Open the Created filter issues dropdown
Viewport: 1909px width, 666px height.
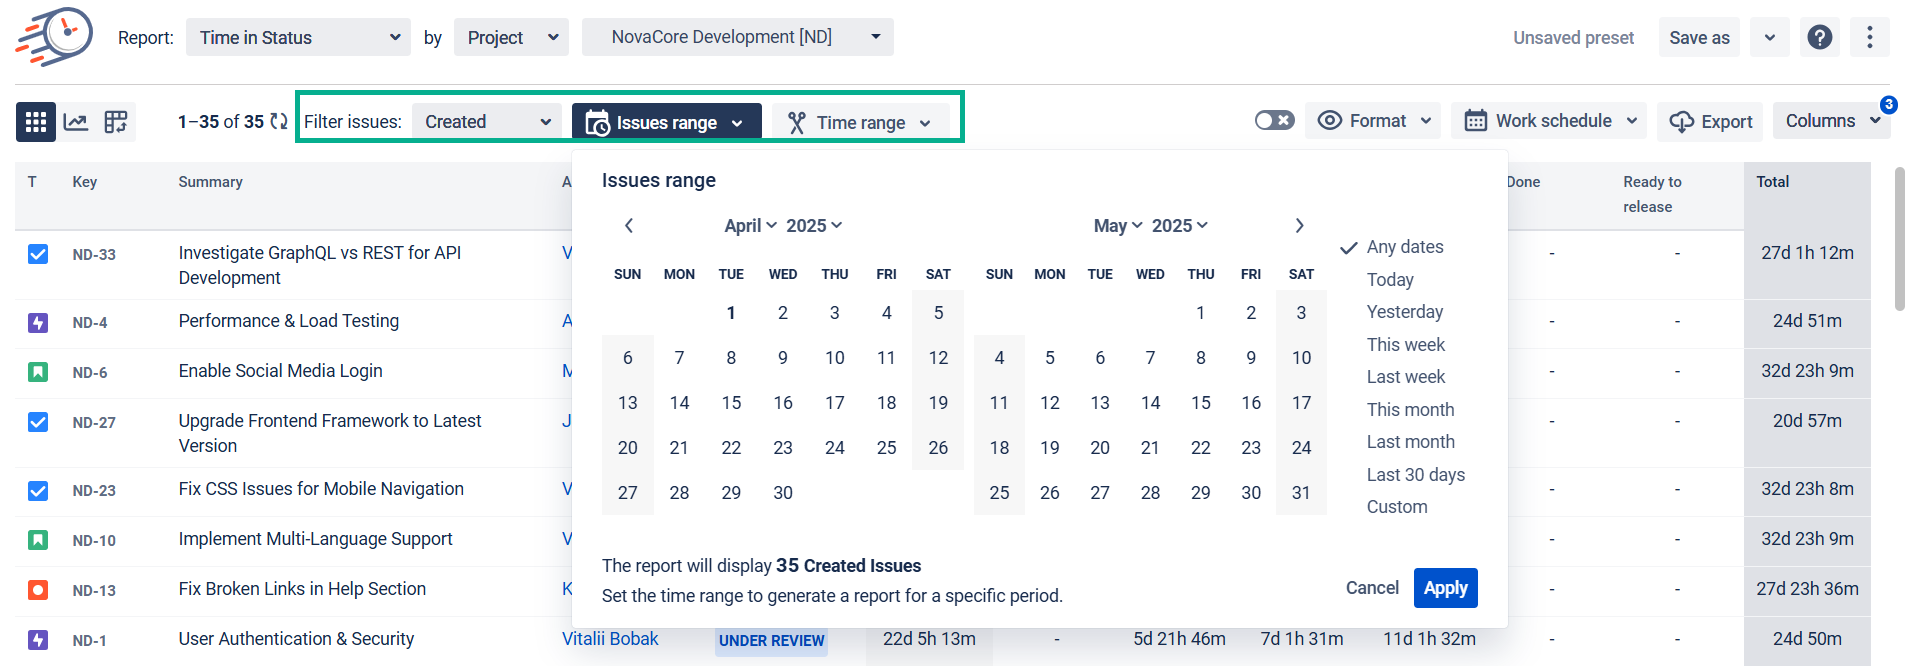[487, 122]
